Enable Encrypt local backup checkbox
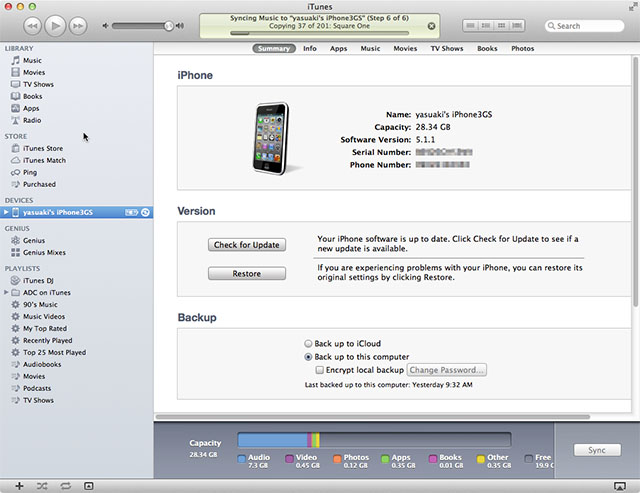640x493 pixels. tap(318, 369)
